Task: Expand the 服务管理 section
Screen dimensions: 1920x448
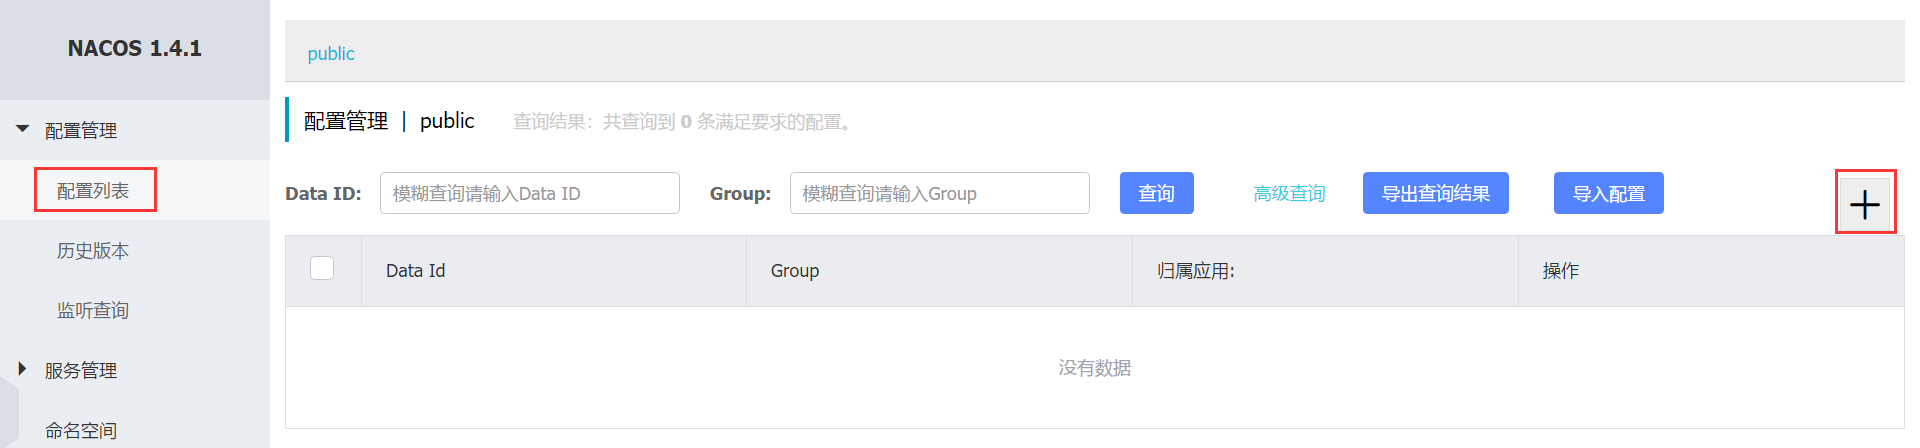Action: coord(22,369)
